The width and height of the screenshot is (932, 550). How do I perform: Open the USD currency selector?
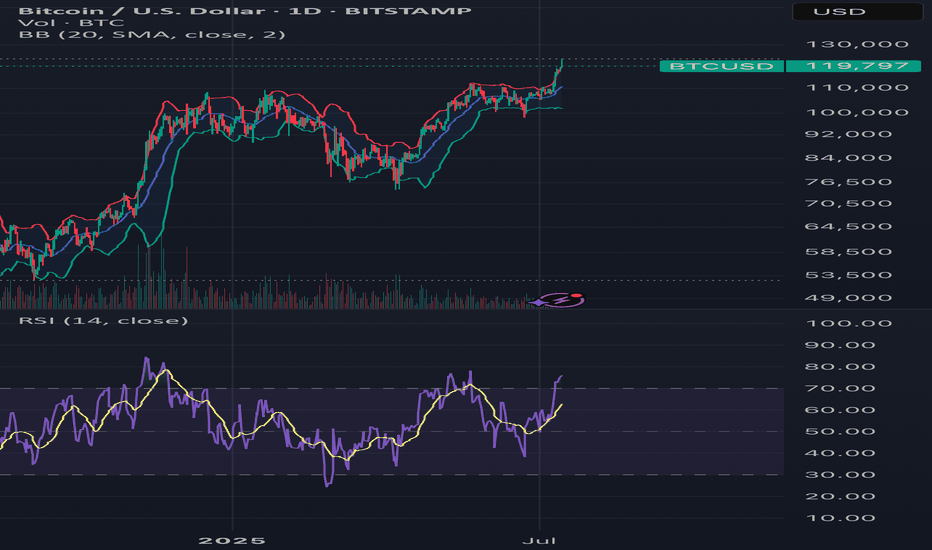(857, 11)
